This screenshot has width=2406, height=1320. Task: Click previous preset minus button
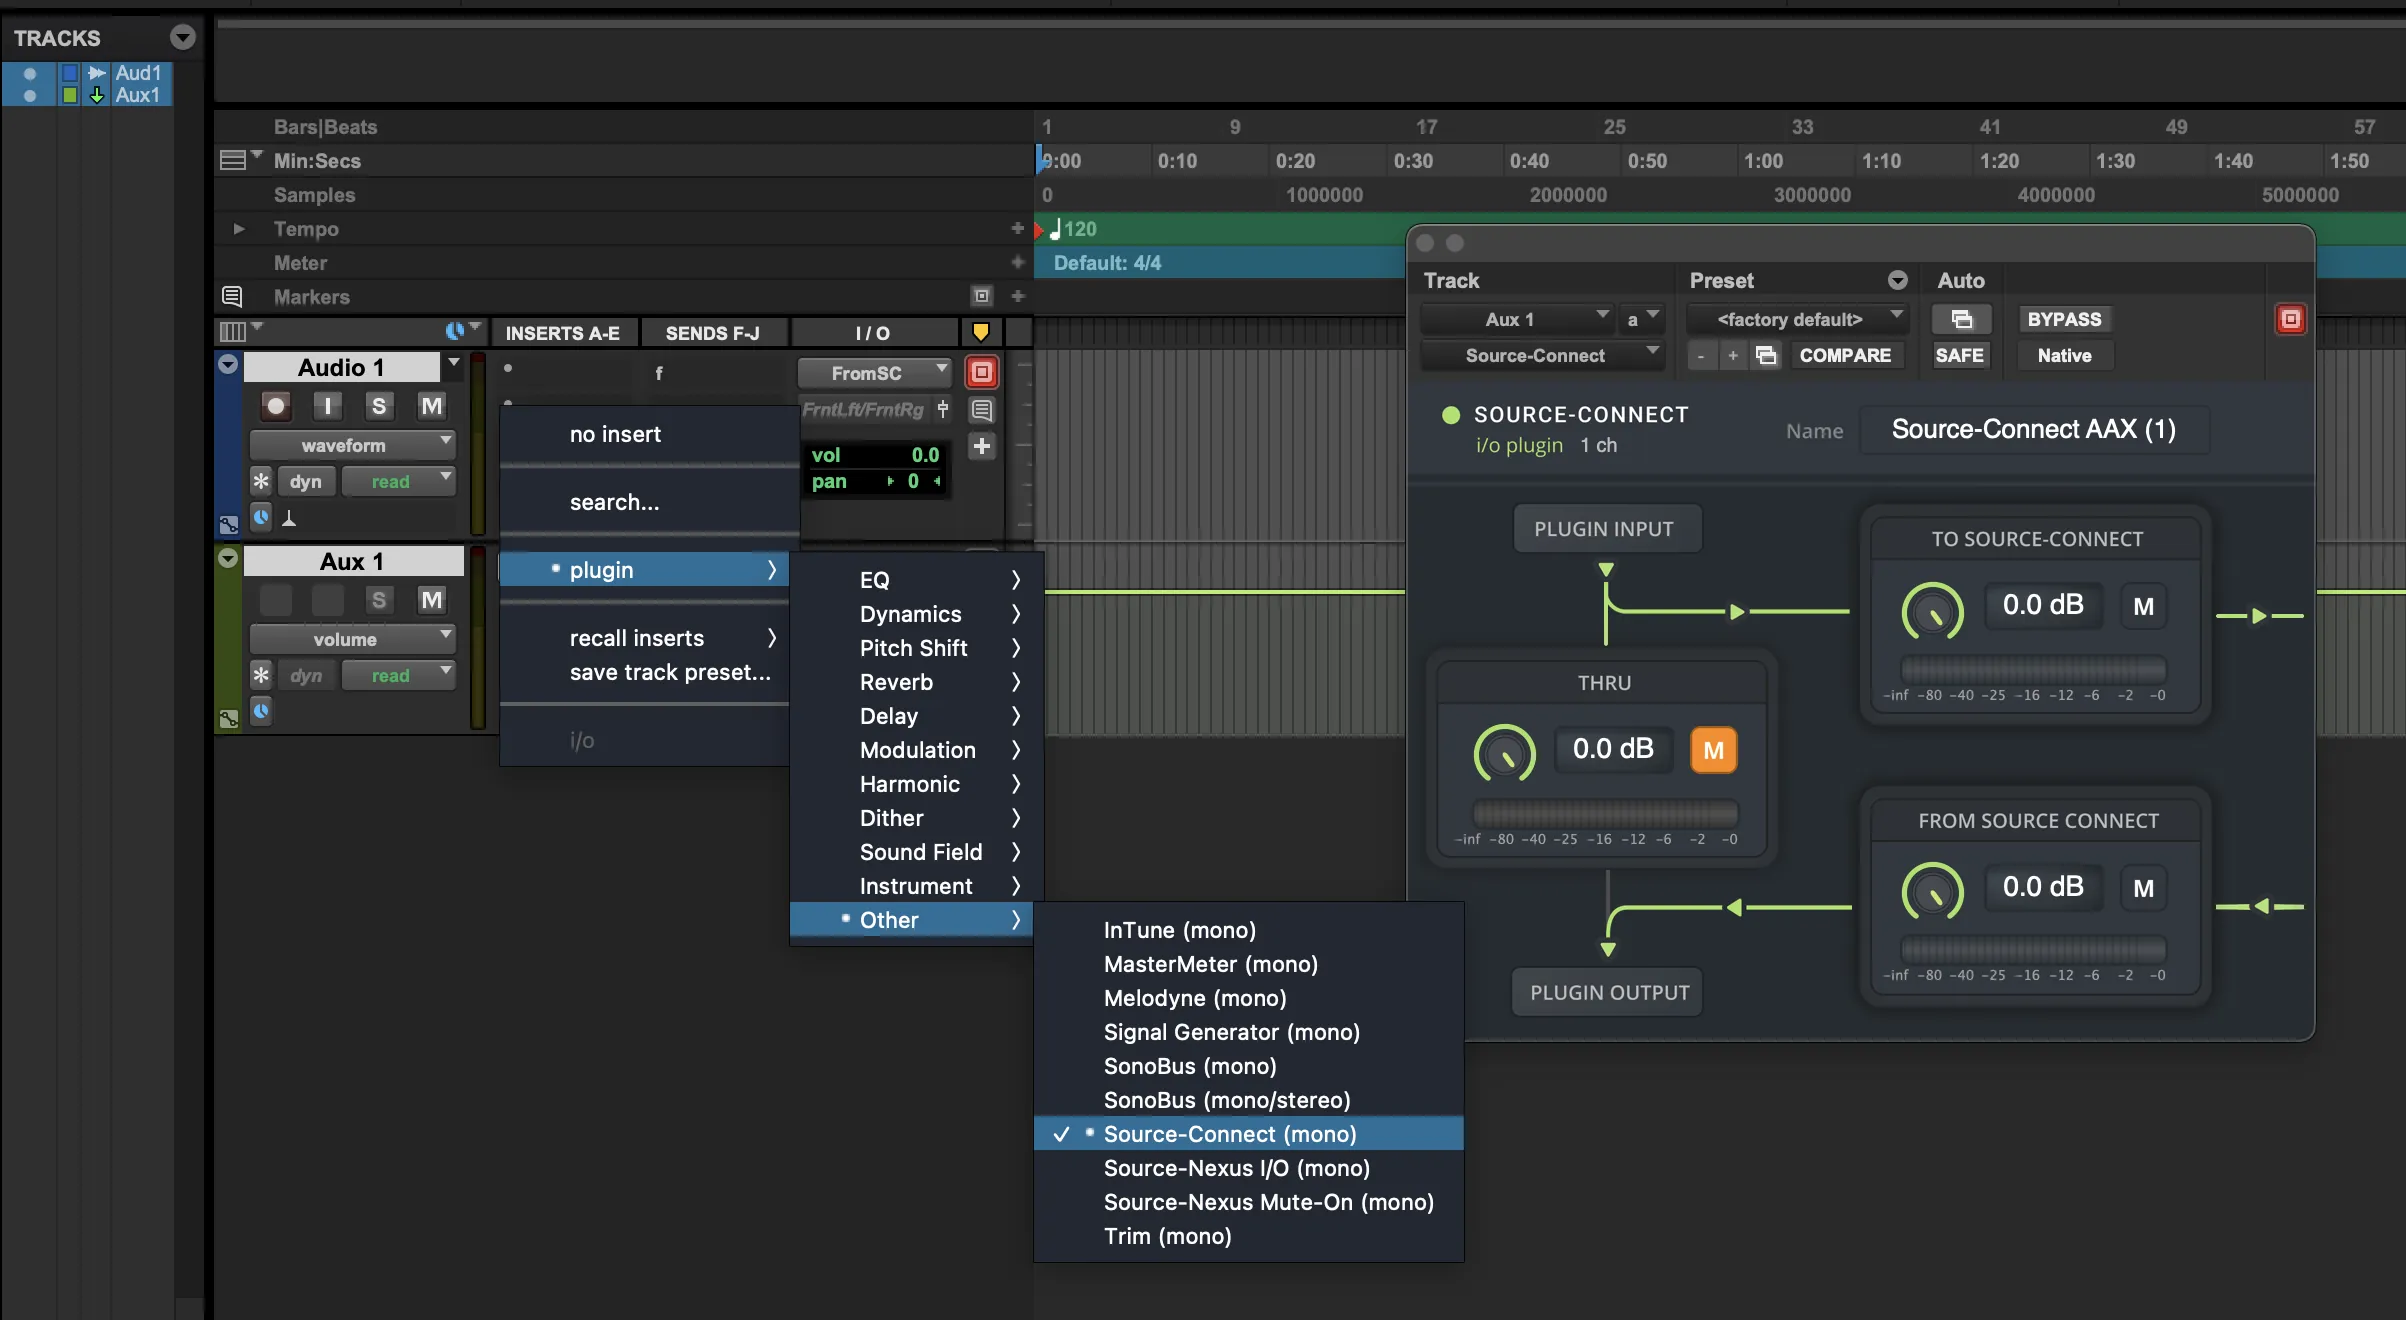click(1701, 356)
